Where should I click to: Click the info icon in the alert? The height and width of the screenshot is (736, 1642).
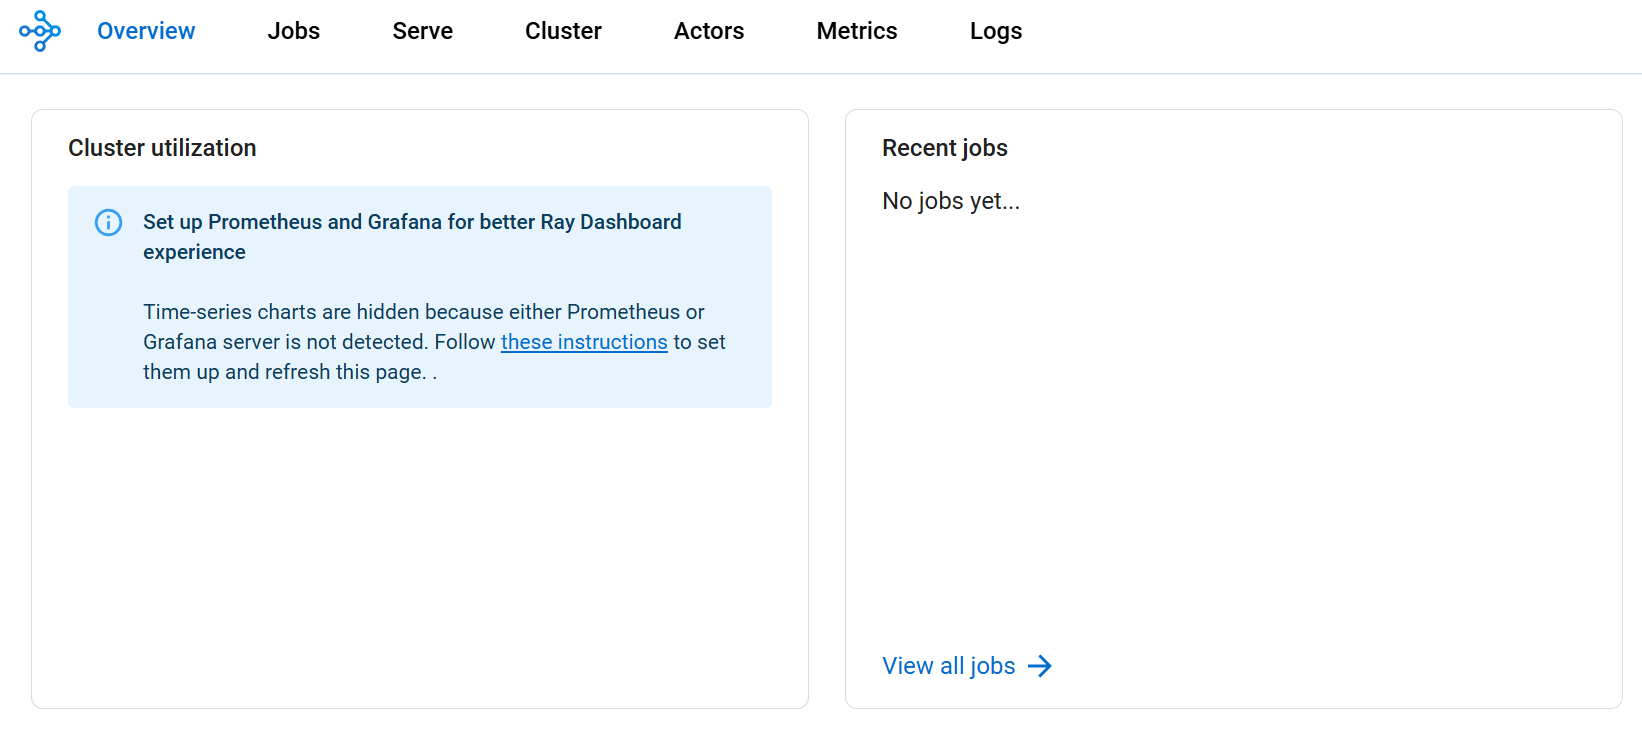pyautogui.click(x=108, y=222)
